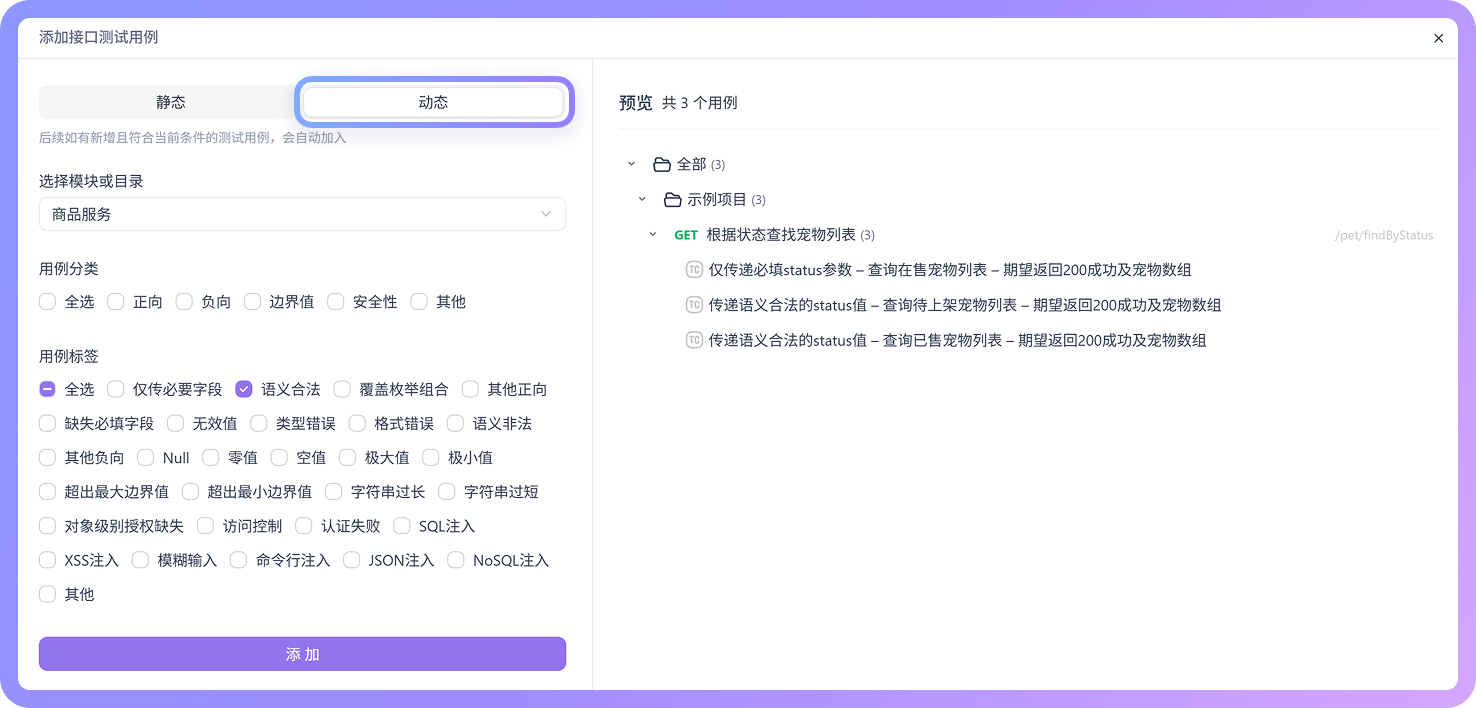Toggle the 全选 tag checkbox under 用例标签

(47, 389)
